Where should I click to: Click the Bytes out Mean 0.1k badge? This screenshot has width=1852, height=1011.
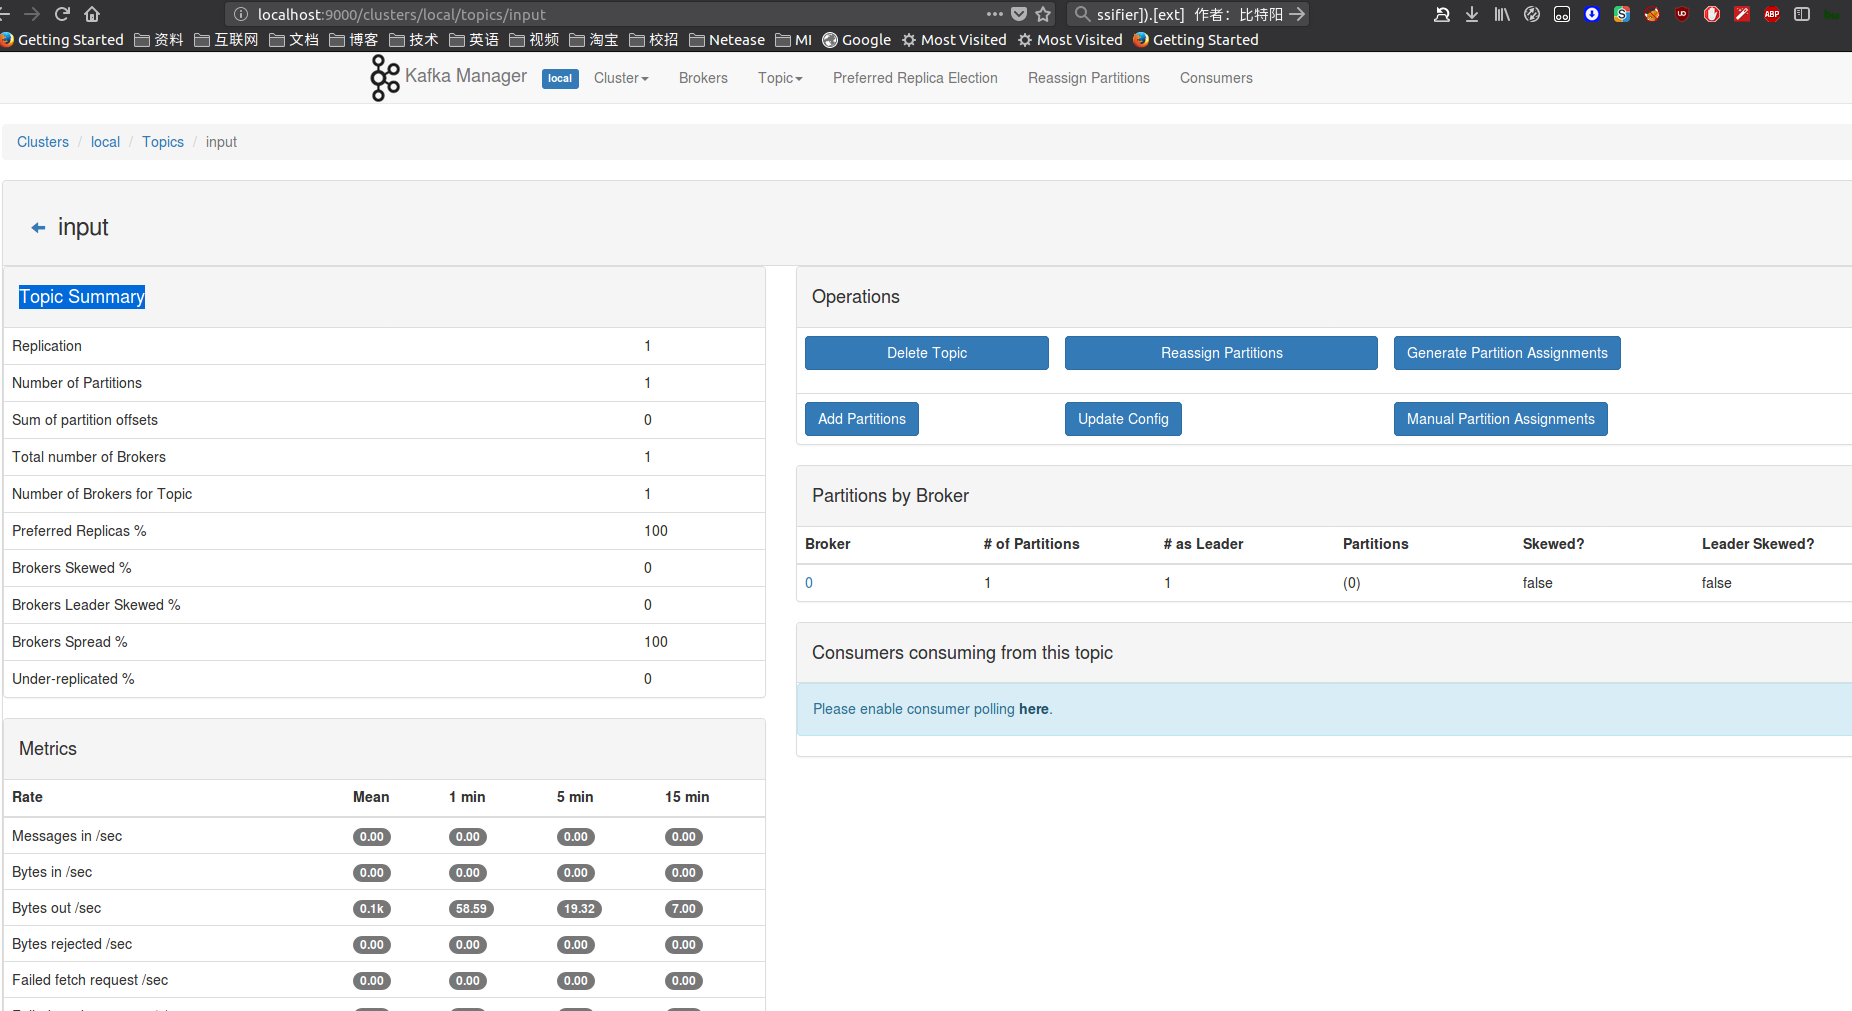click(372, 909)
